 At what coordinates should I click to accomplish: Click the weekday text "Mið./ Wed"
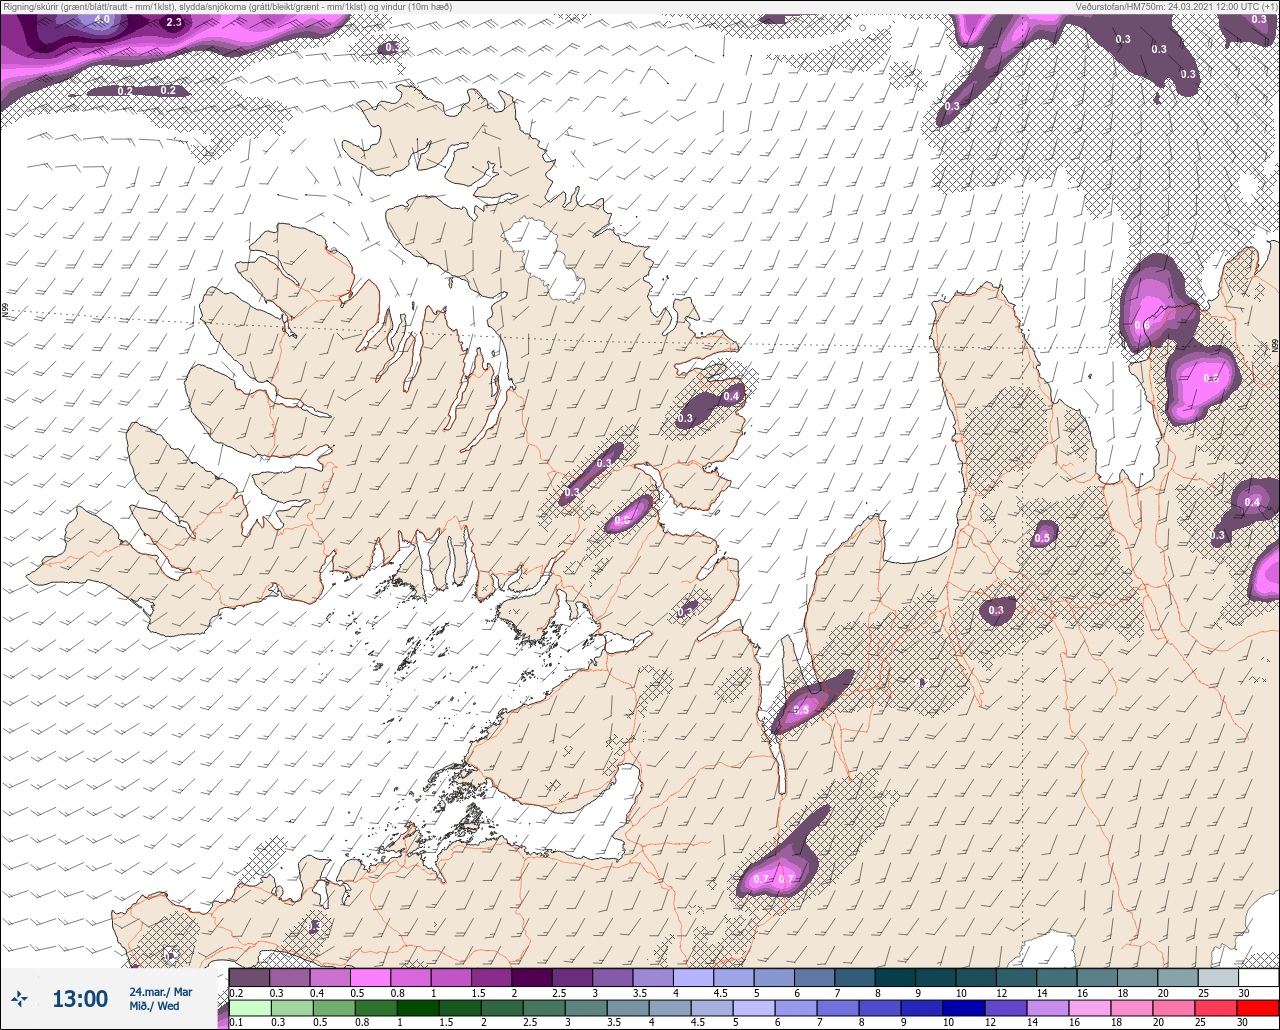[x=154, y=1006]
